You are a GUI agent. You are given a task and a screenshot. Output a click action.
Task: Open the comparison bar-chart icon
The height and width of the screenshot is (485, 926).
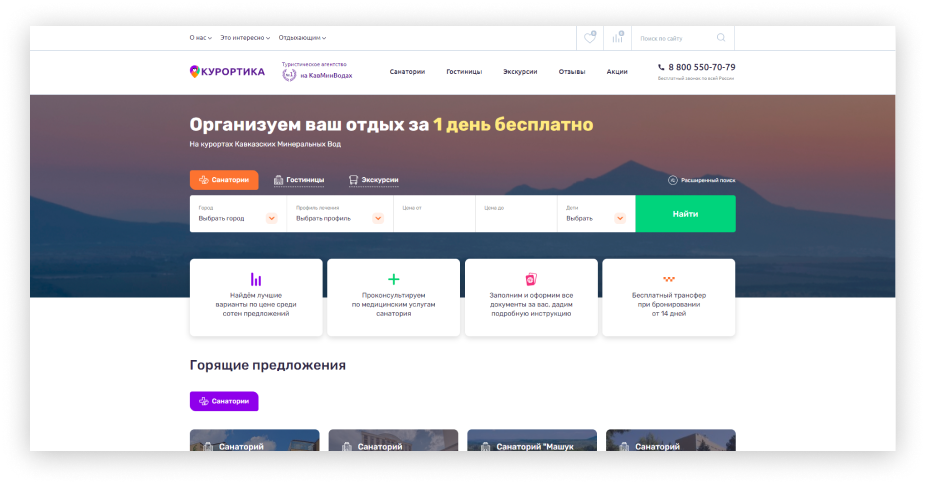pos(618,38)
